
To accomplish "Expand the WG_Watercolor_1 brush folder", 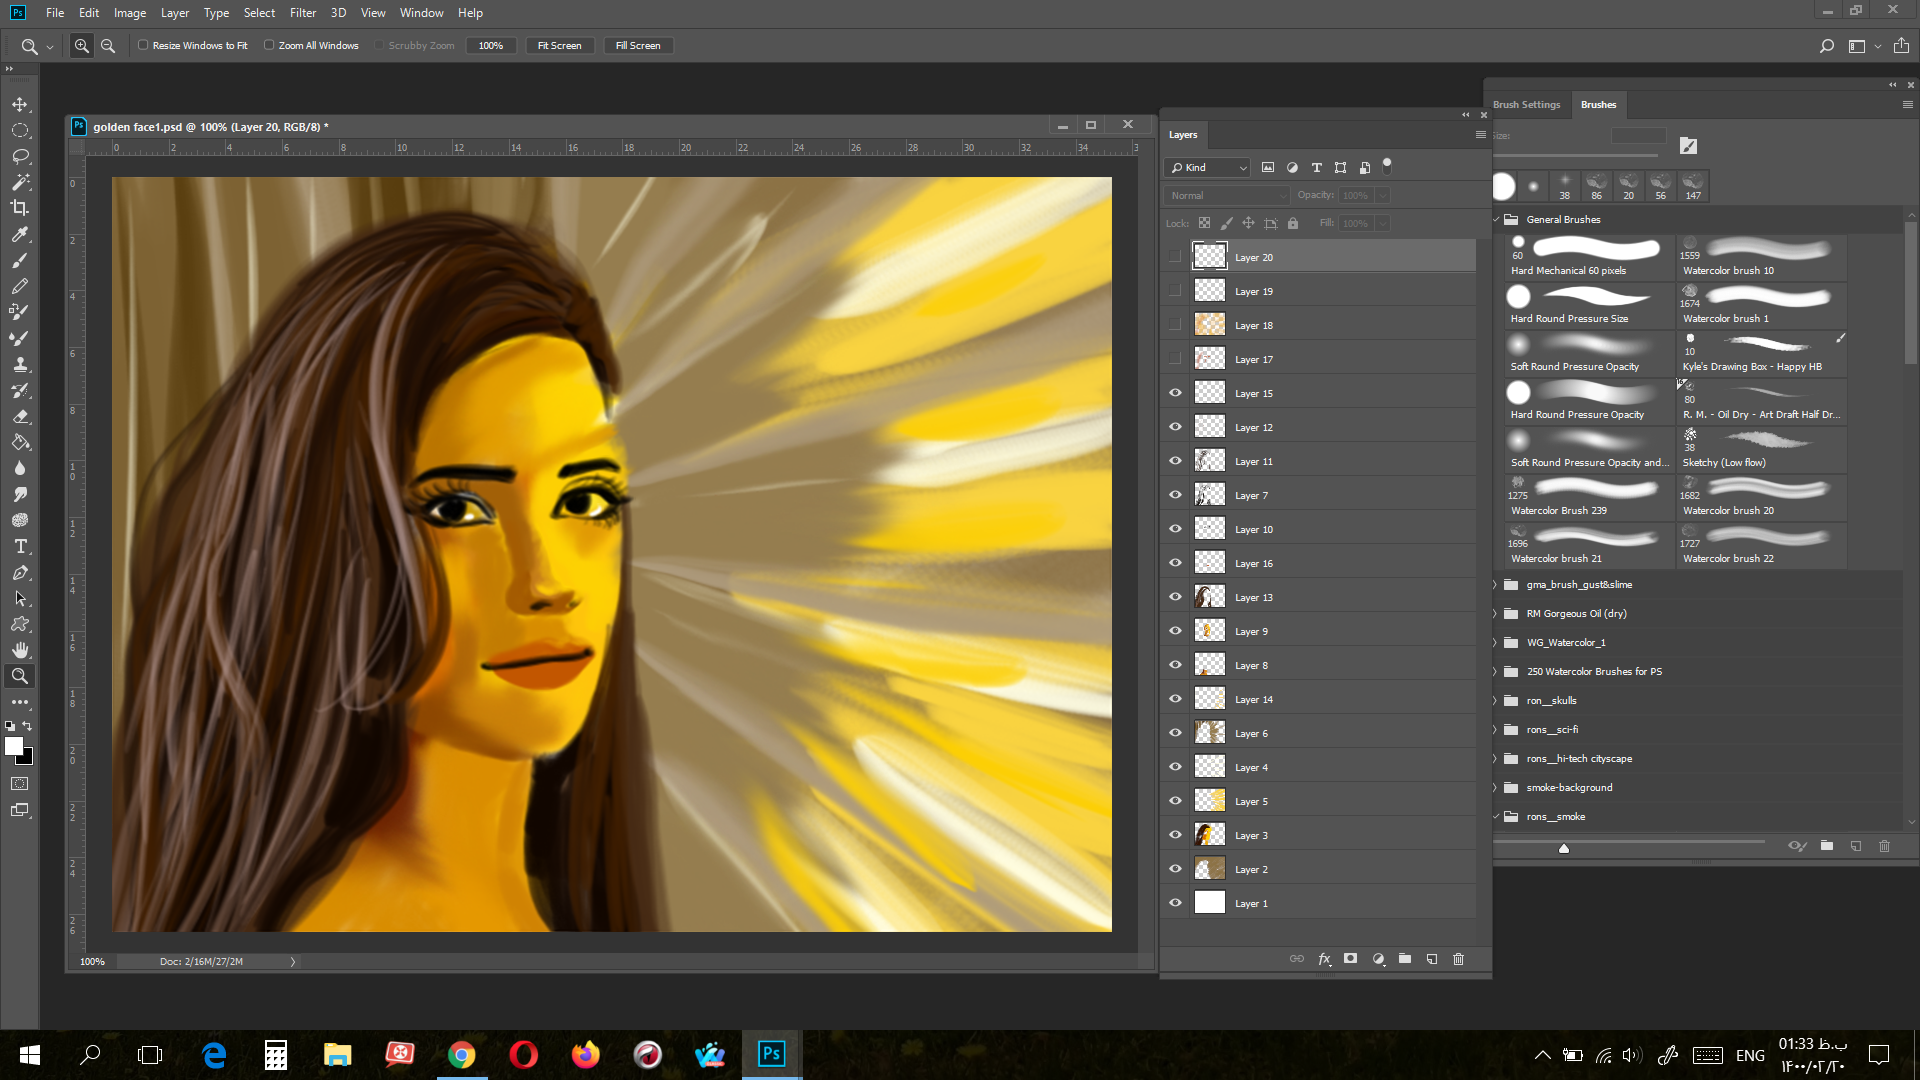I will point(1497,643).
